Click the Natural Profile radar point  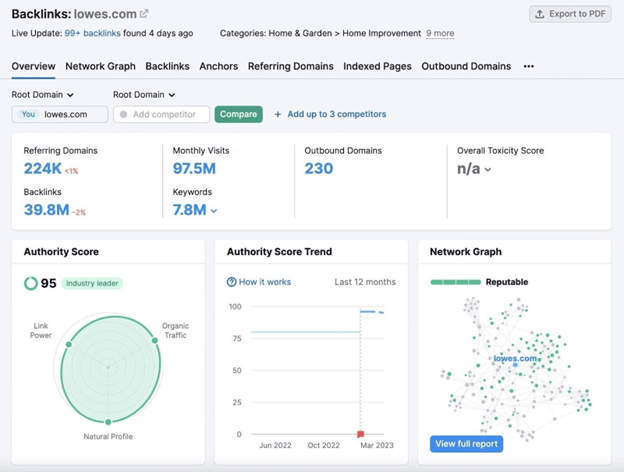point(108,422)
